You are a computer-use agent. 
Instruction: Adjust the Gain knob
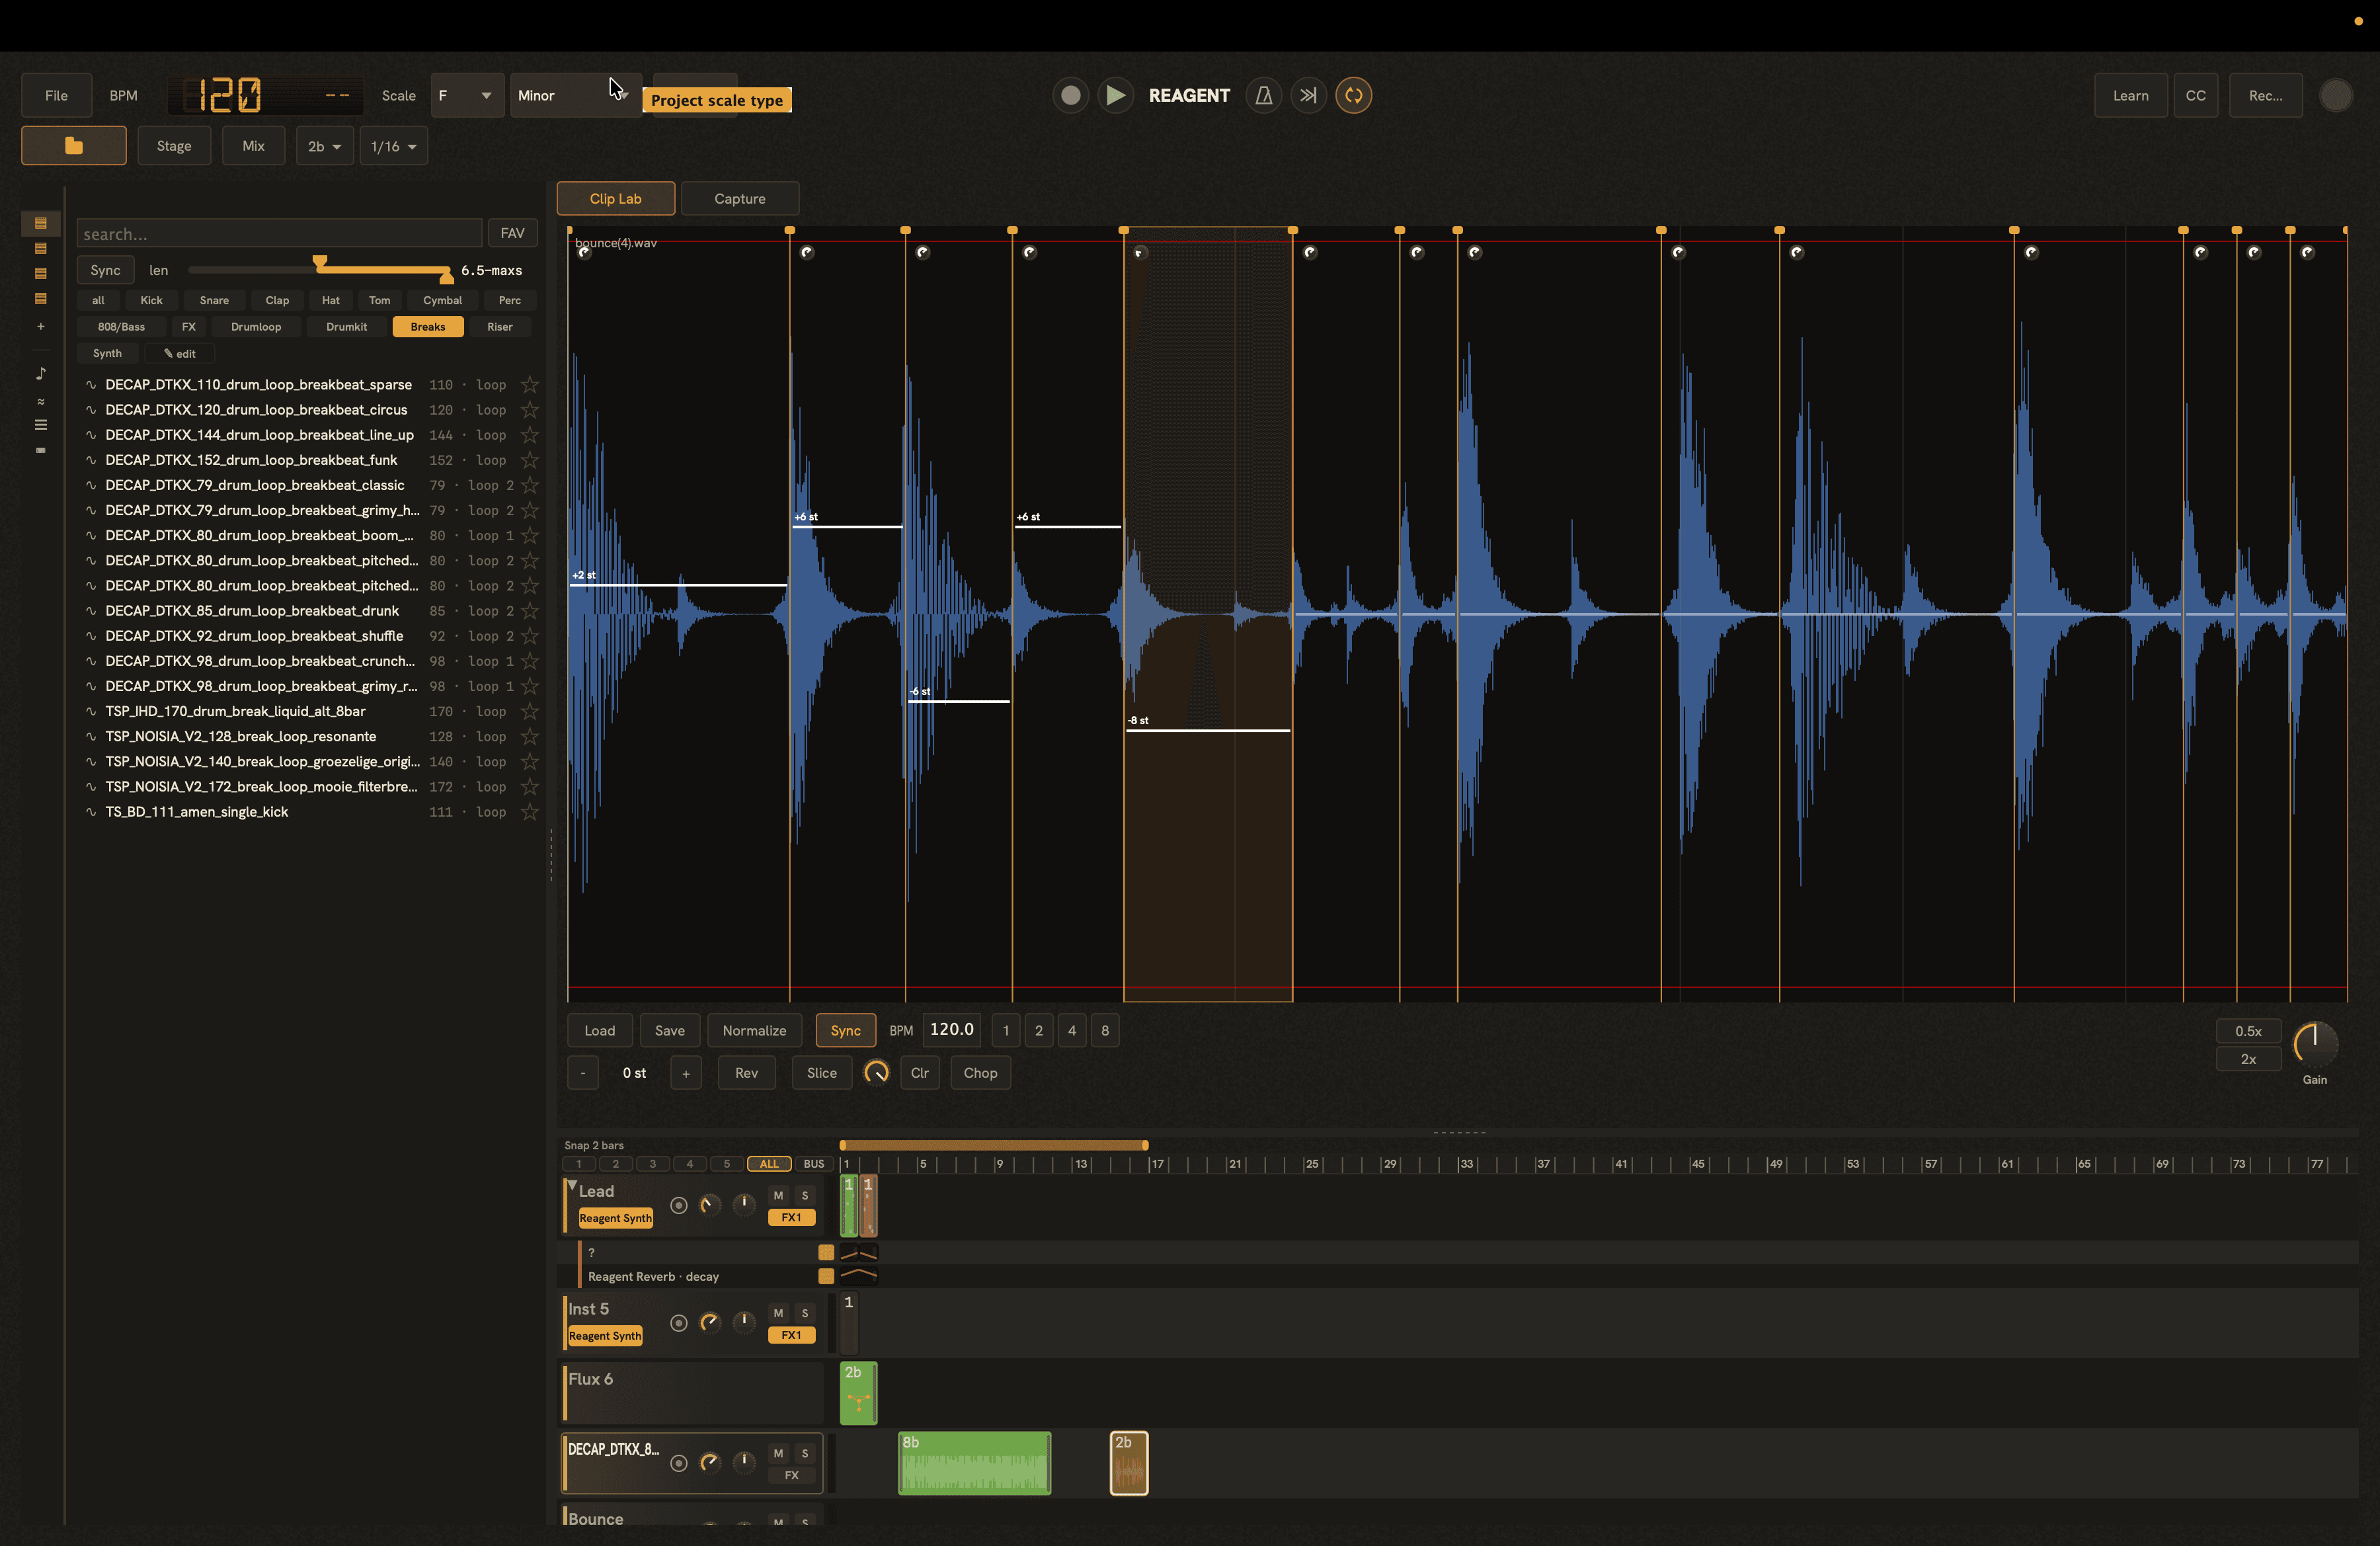pos(2314,1044)
